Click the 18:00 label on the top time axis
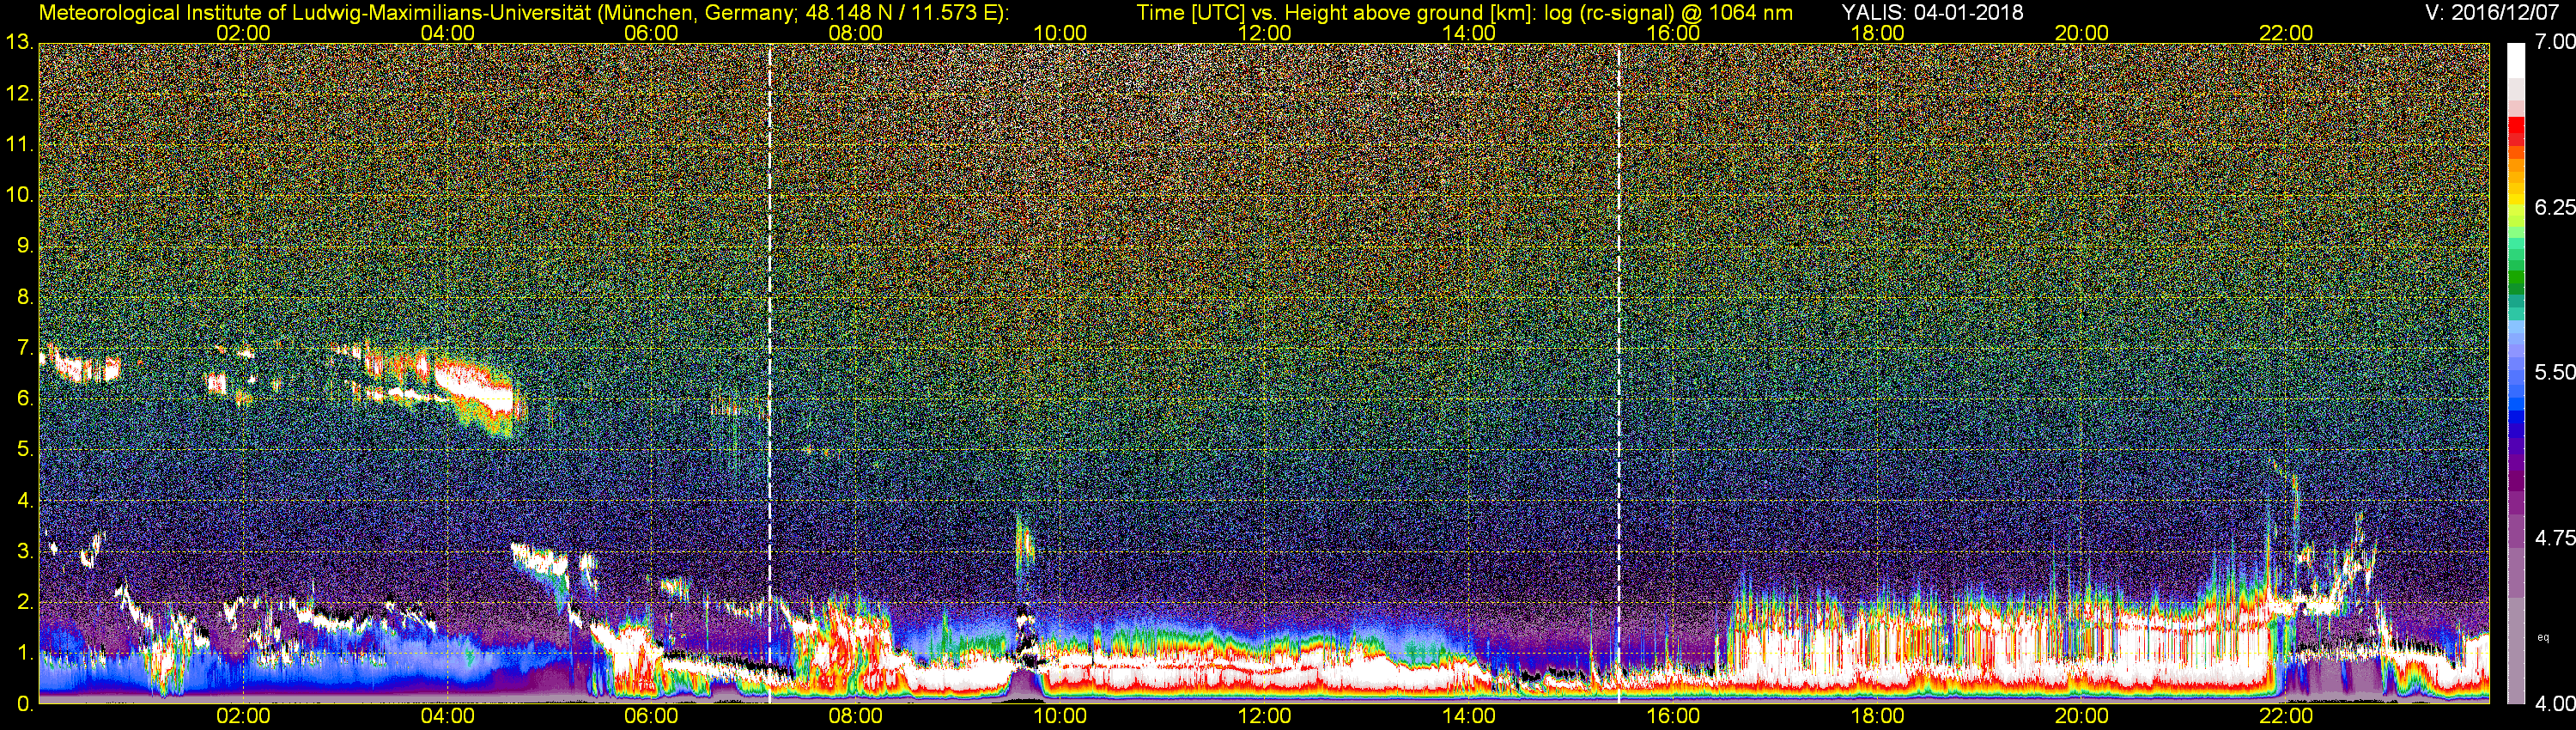2576x730 pixels. point(1877,33)
